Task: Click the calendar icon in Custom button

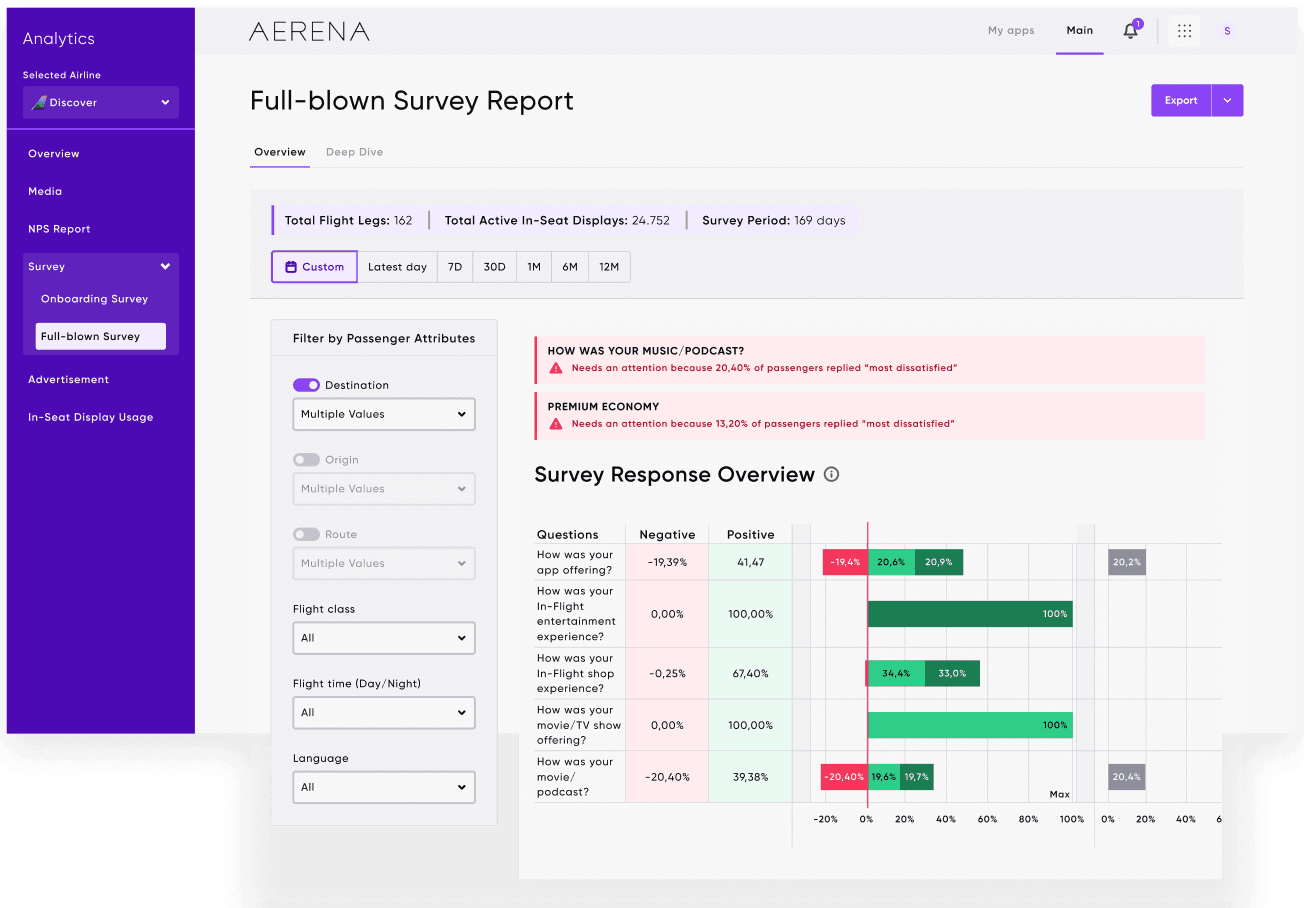Action: click(x=291, y=267)
